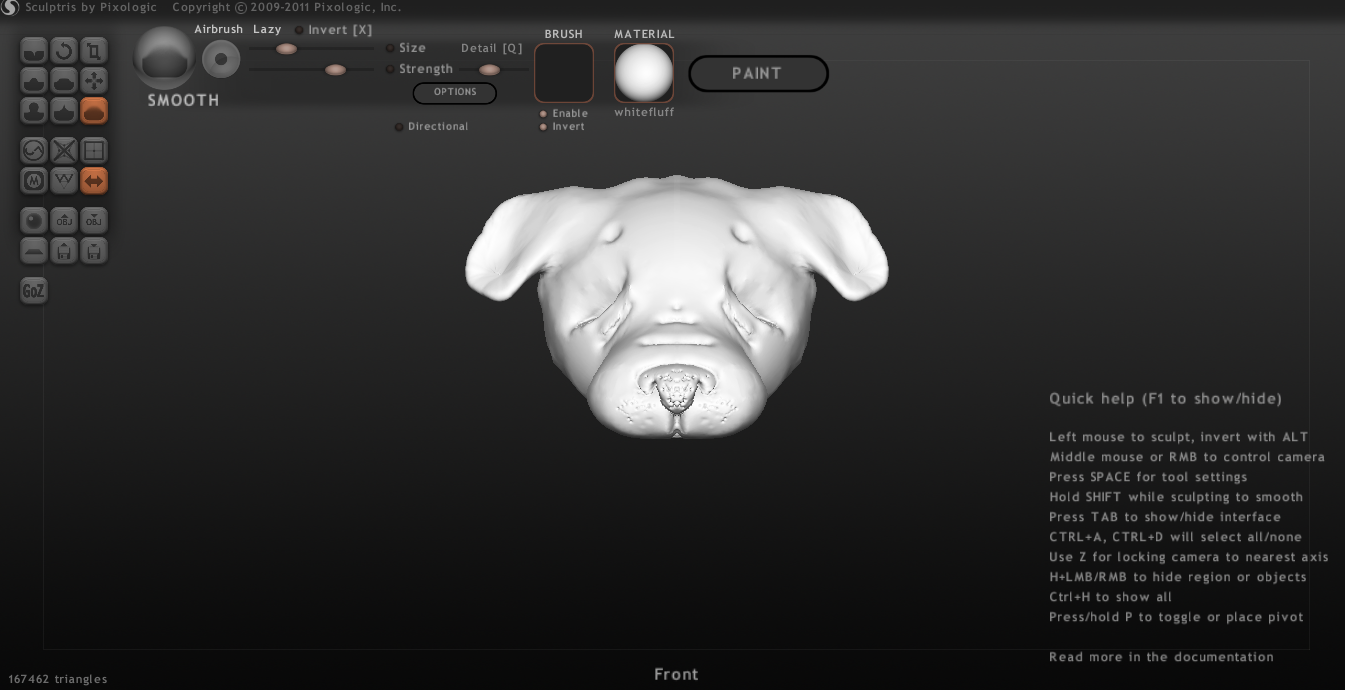Click the Reduce selected mesh icon
The image size is (1345, 690).
pos(64,151)
